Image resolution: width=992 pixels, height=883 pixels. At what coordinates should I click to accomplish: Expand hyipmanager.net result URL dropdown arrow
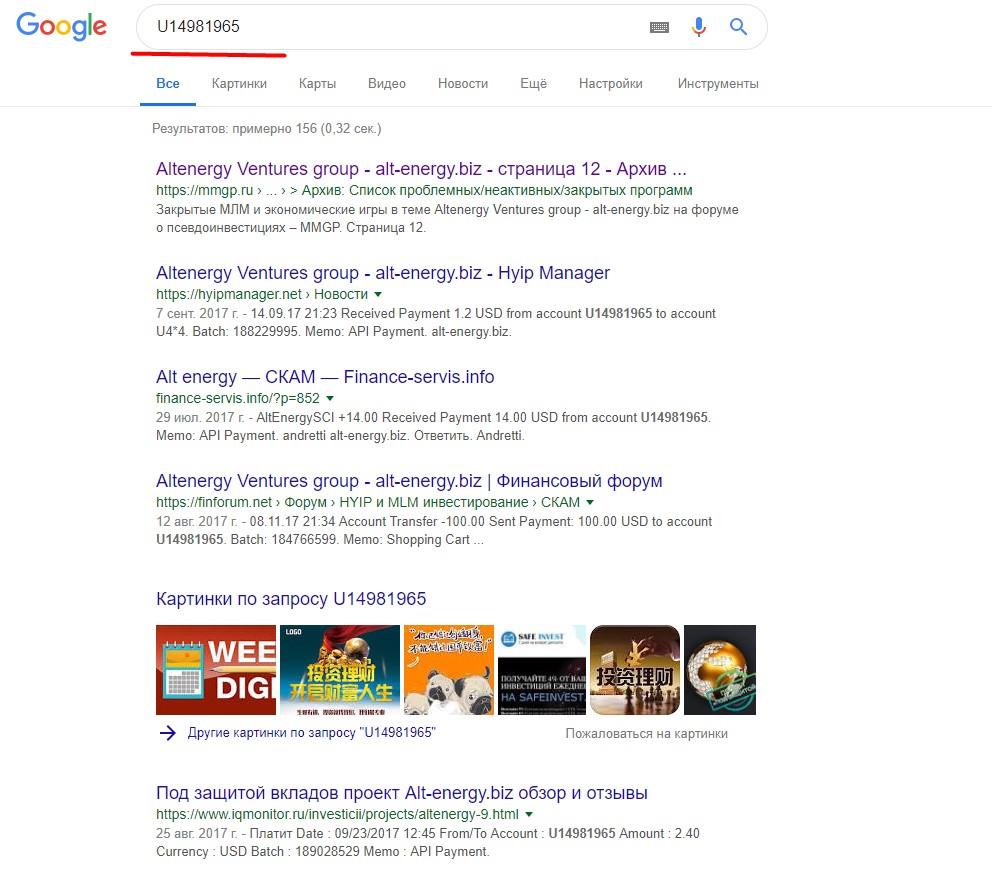point(378,294)
